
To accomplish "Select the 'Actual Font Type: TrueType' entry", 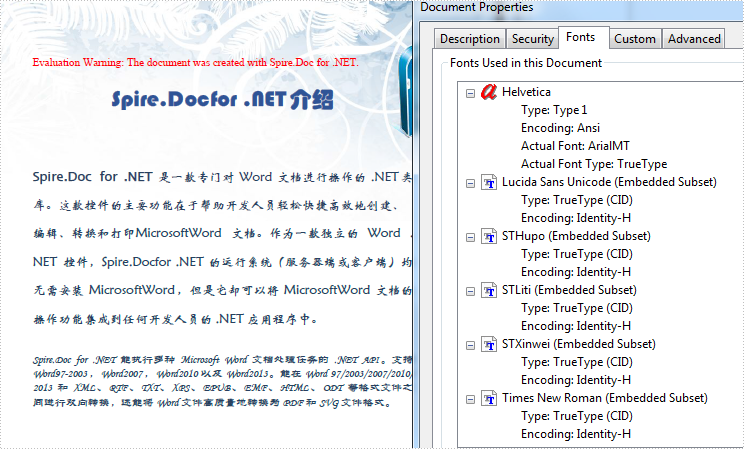I will click(593, 164).
